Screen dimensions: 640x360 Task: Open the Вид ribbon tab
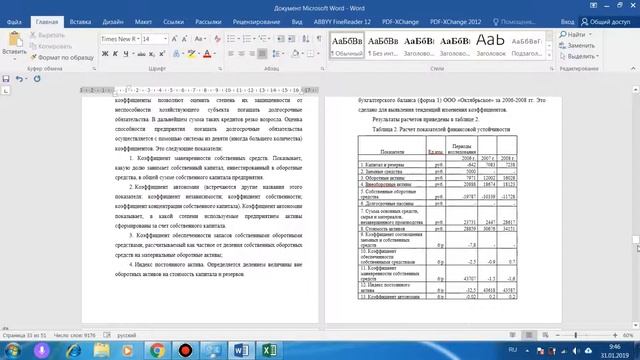pos(297,22)
